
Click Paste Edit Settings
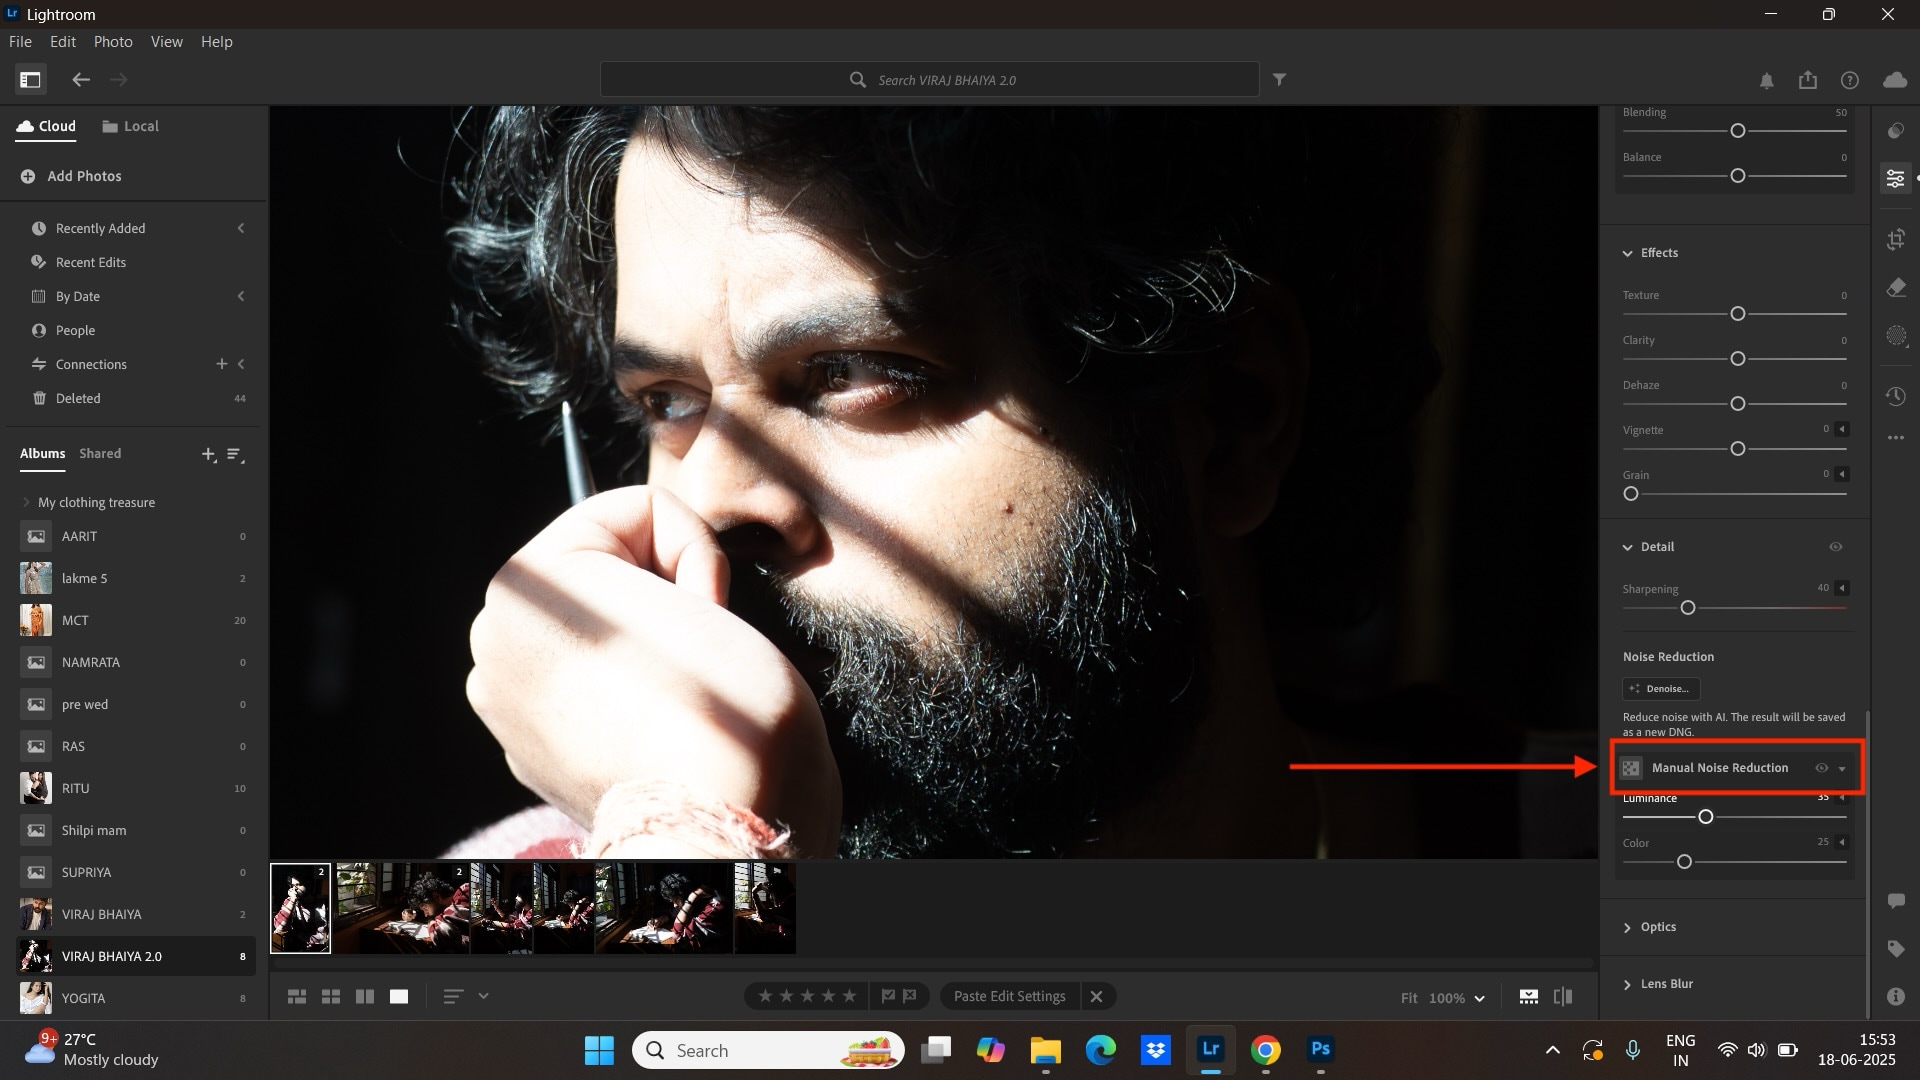[x=1009, y=996]
